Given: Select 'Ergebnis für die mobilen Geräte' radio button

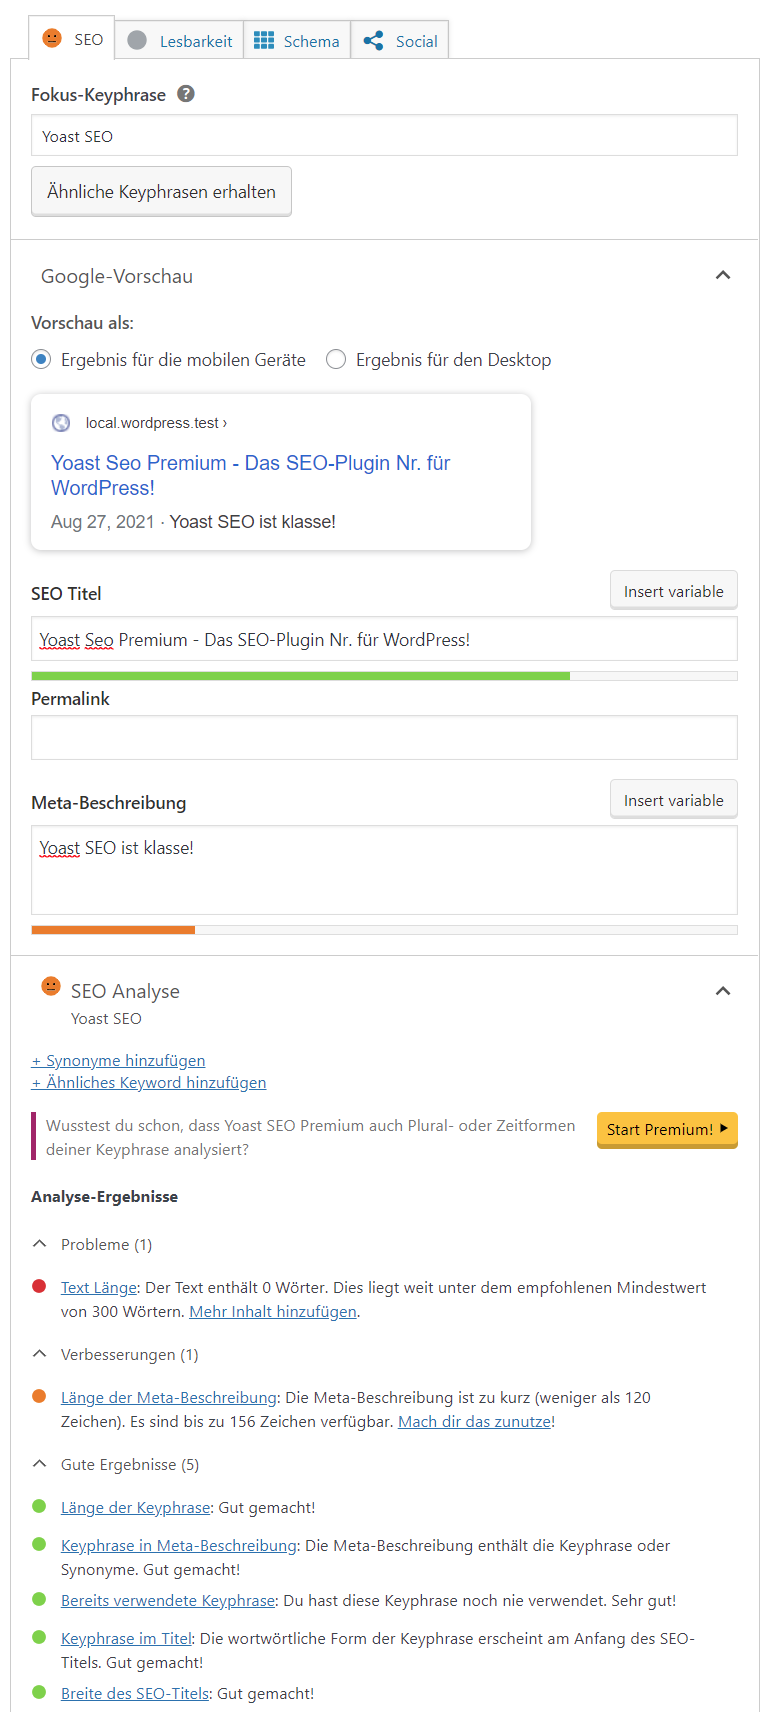Looking at the screenshot, I should tap(40, 359).
